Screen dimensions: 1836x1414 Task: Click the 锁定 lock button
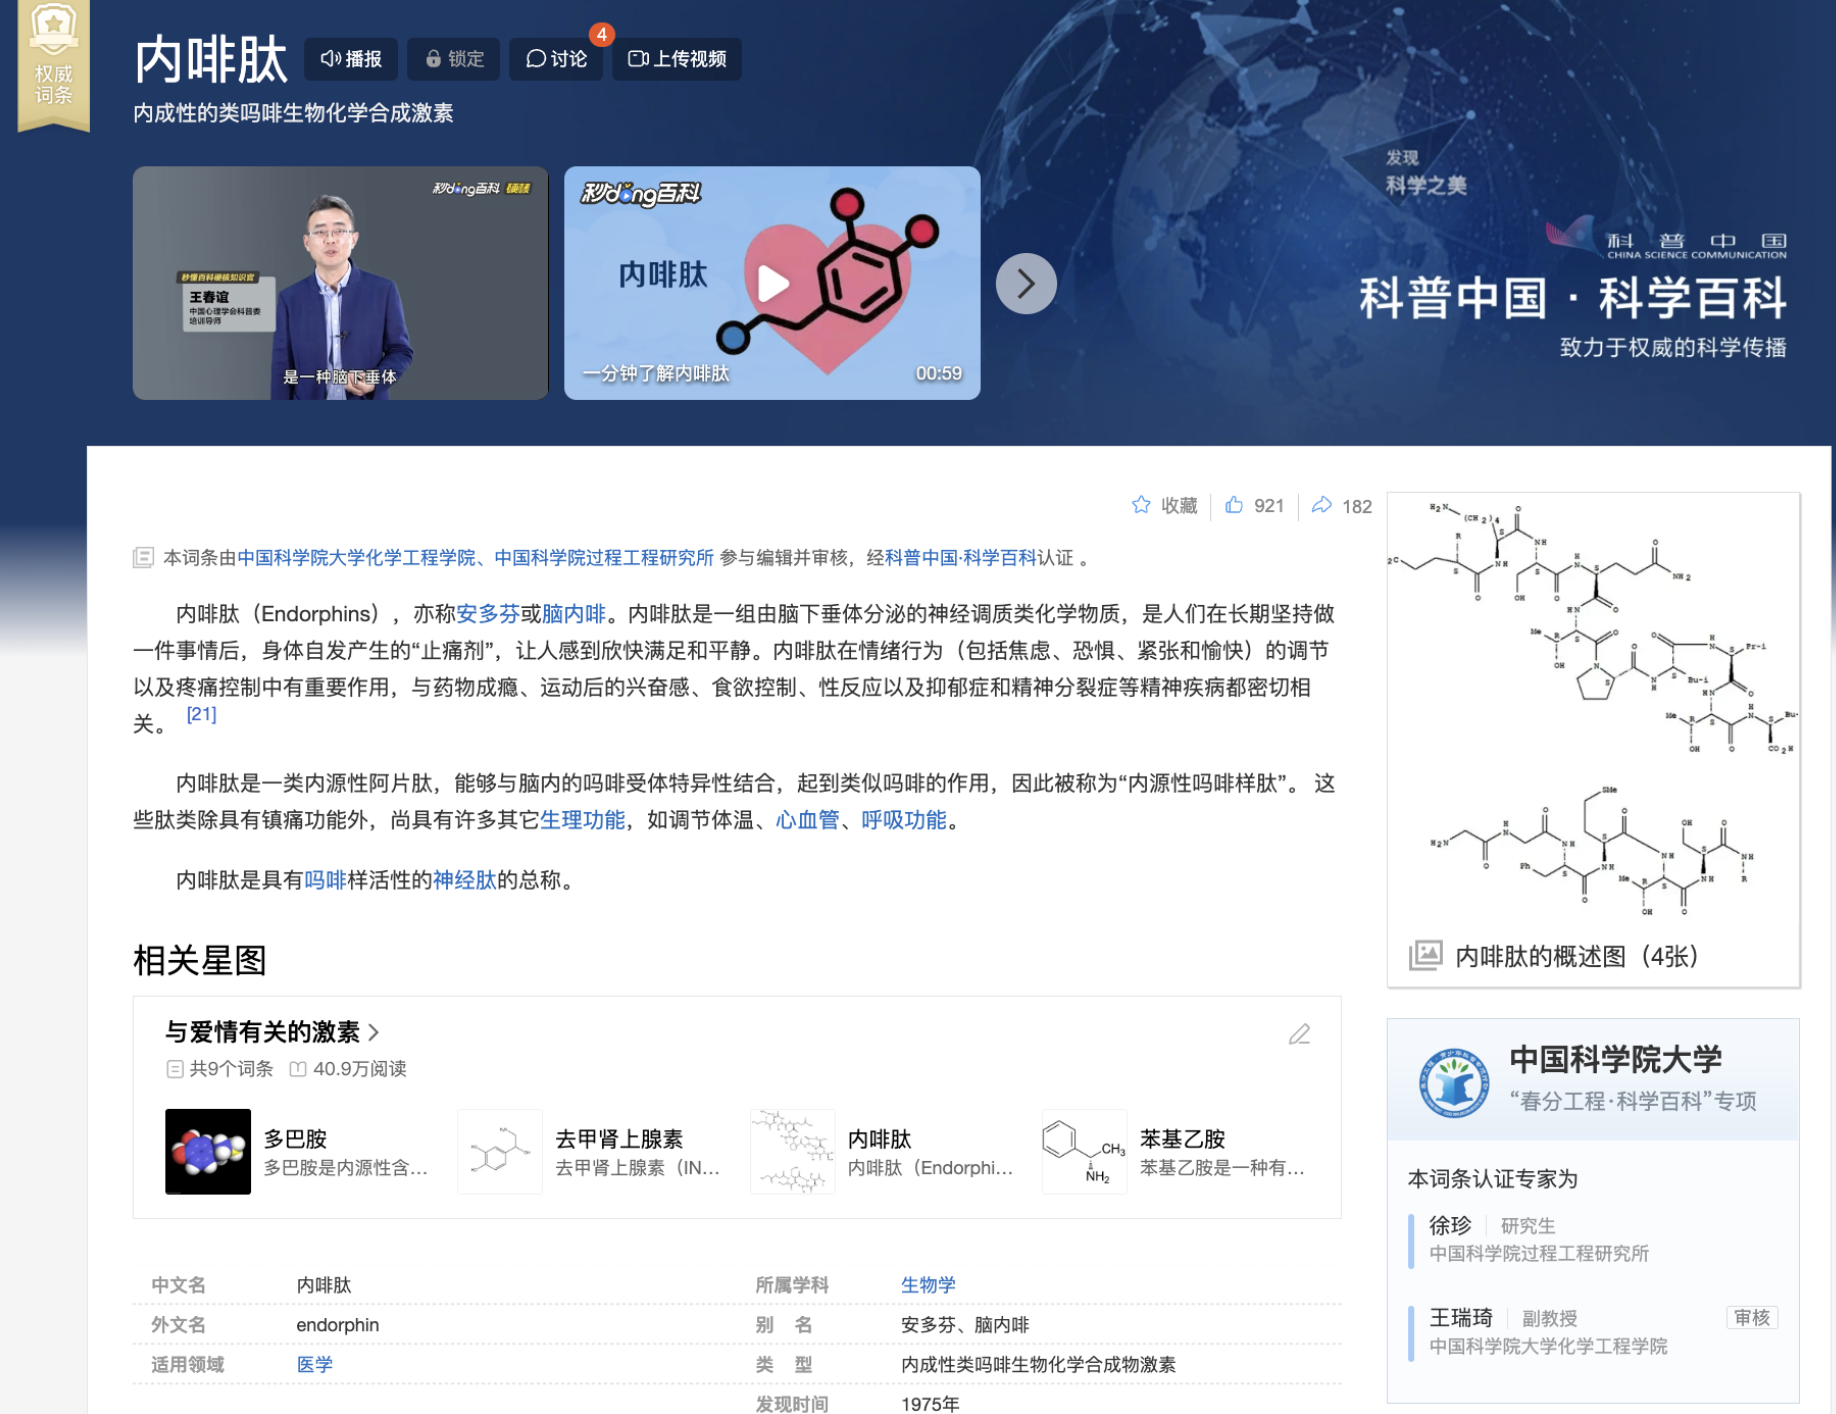point(454,59)
